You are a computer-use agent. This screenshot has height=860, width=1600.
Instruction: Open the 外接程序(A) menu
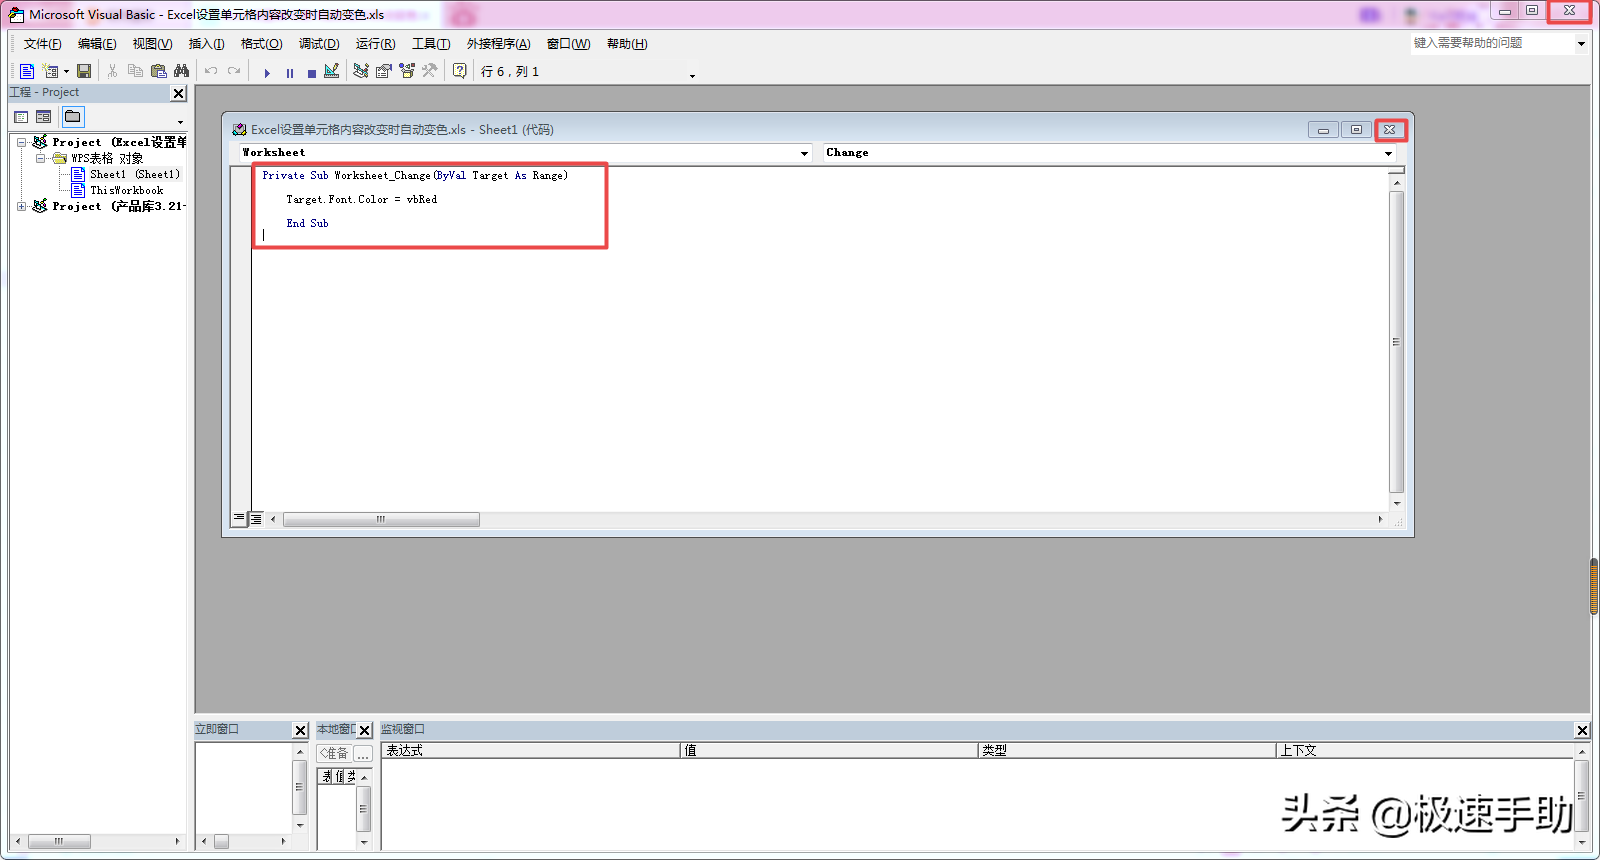499,44
